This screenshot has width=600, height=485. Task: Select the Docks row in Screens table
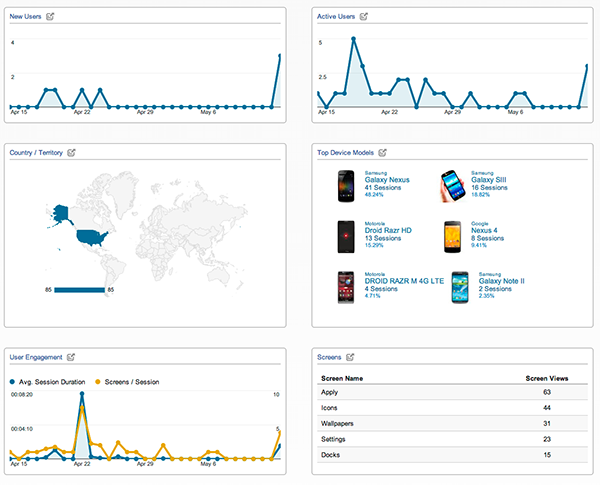click(x=452, y=455)
